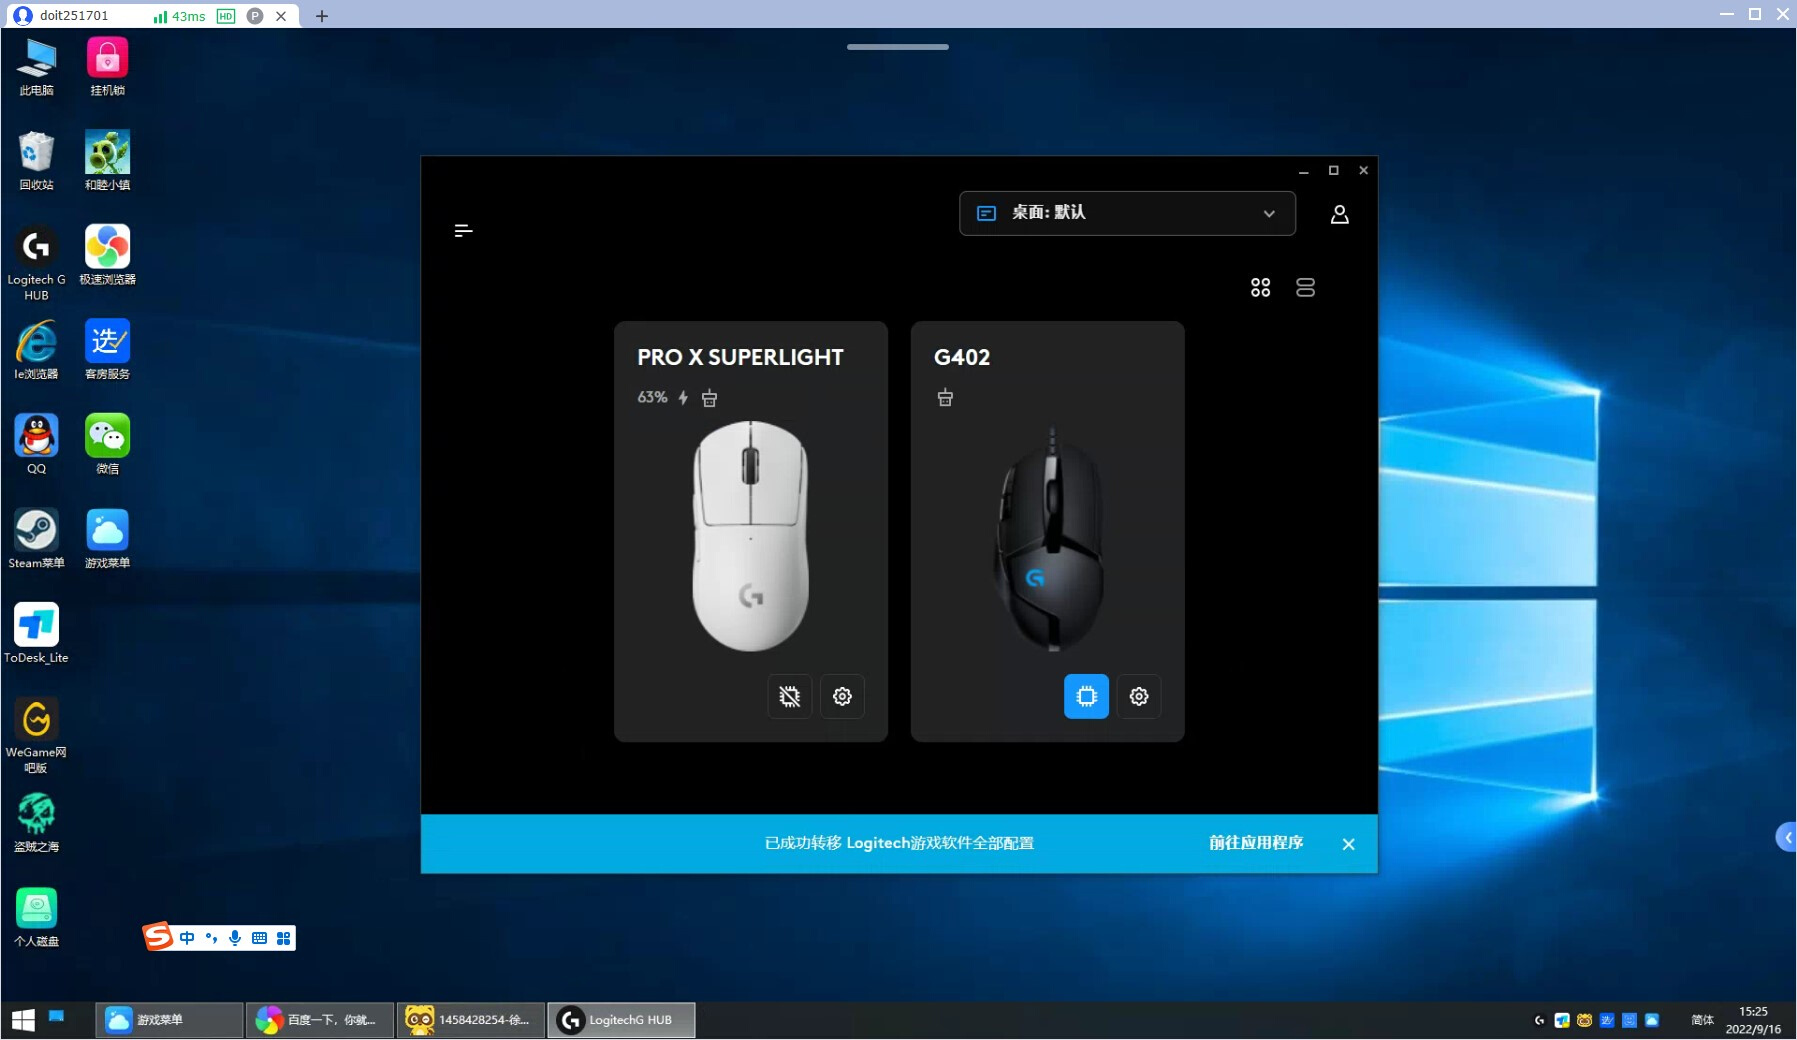The height and width of the screenshot is (1040, 1797).
Task: Open the Sogou toolbox grid icon
Action: click(284, 938)
